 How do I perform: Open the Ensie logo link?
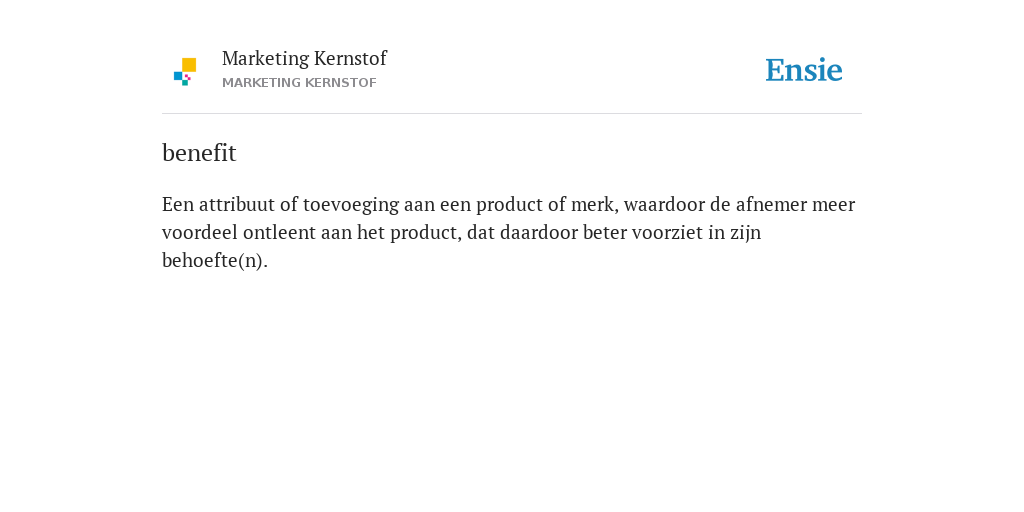(804, 70)
